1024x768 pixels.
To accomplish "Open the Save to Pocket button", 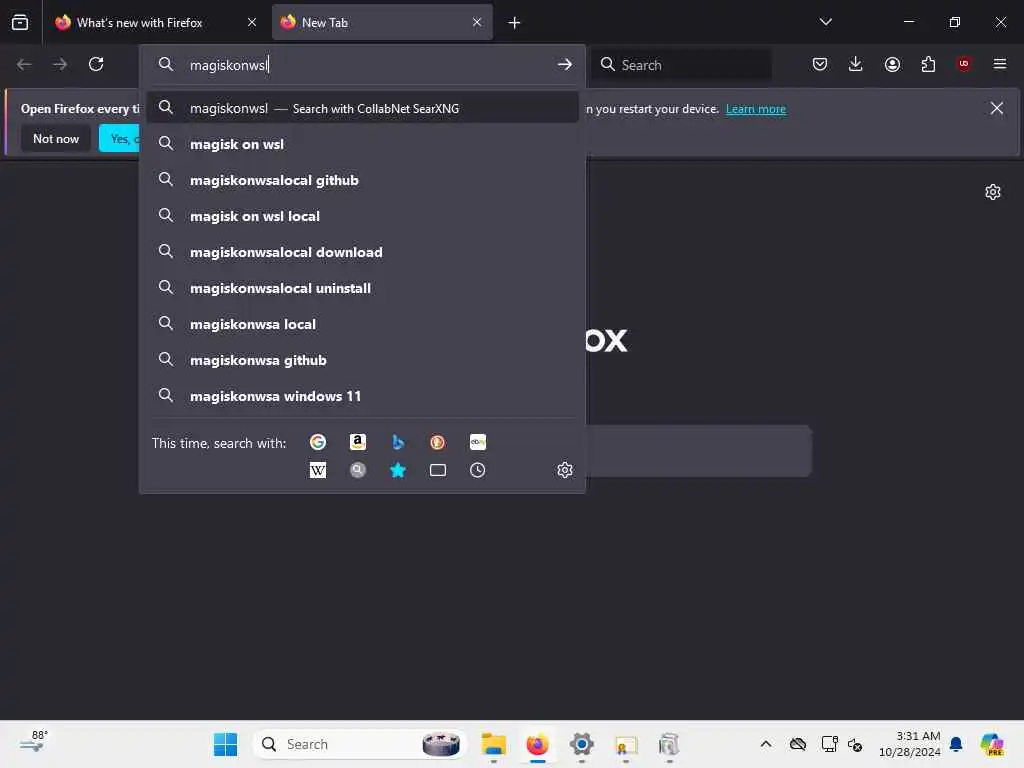I will click(820, 64).
